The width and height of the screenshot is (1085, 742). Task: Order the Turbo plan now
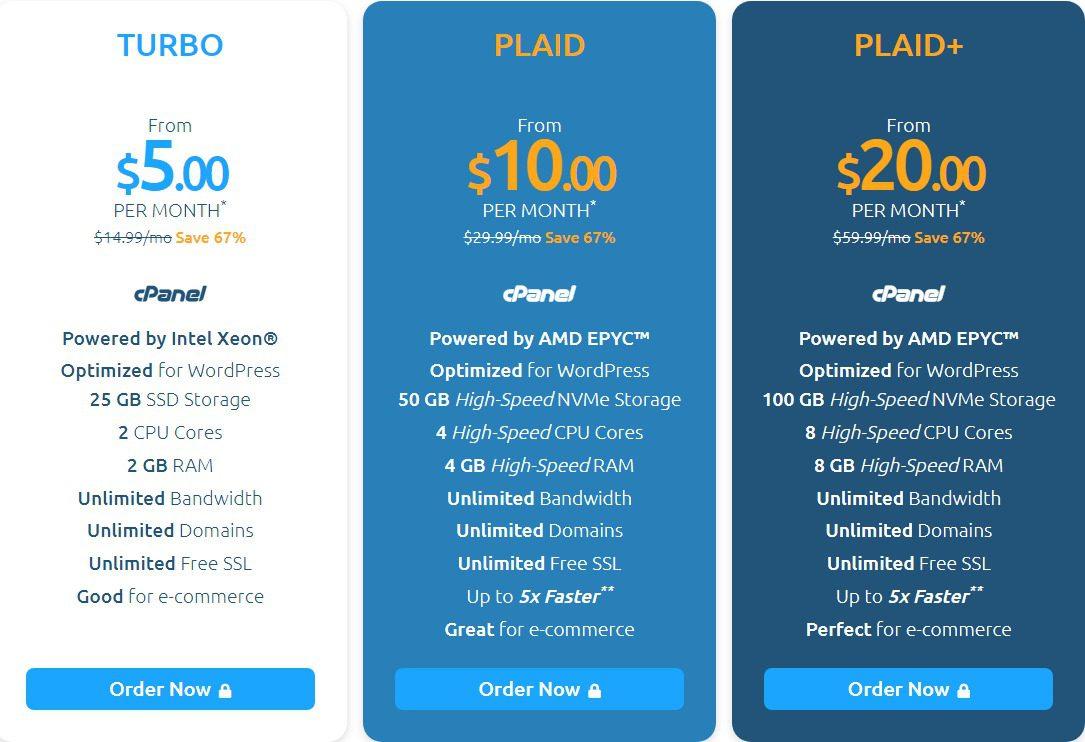pos(170,689)
